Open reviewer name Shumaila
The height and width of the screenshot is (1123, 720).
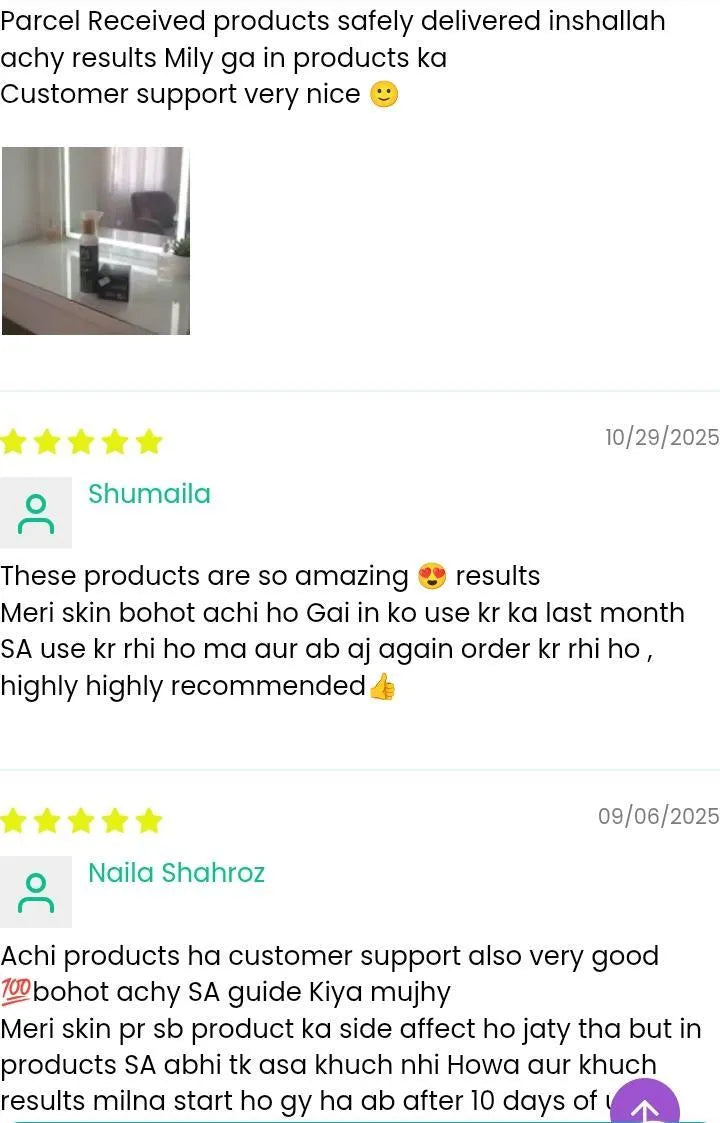(x=149, y=494)
